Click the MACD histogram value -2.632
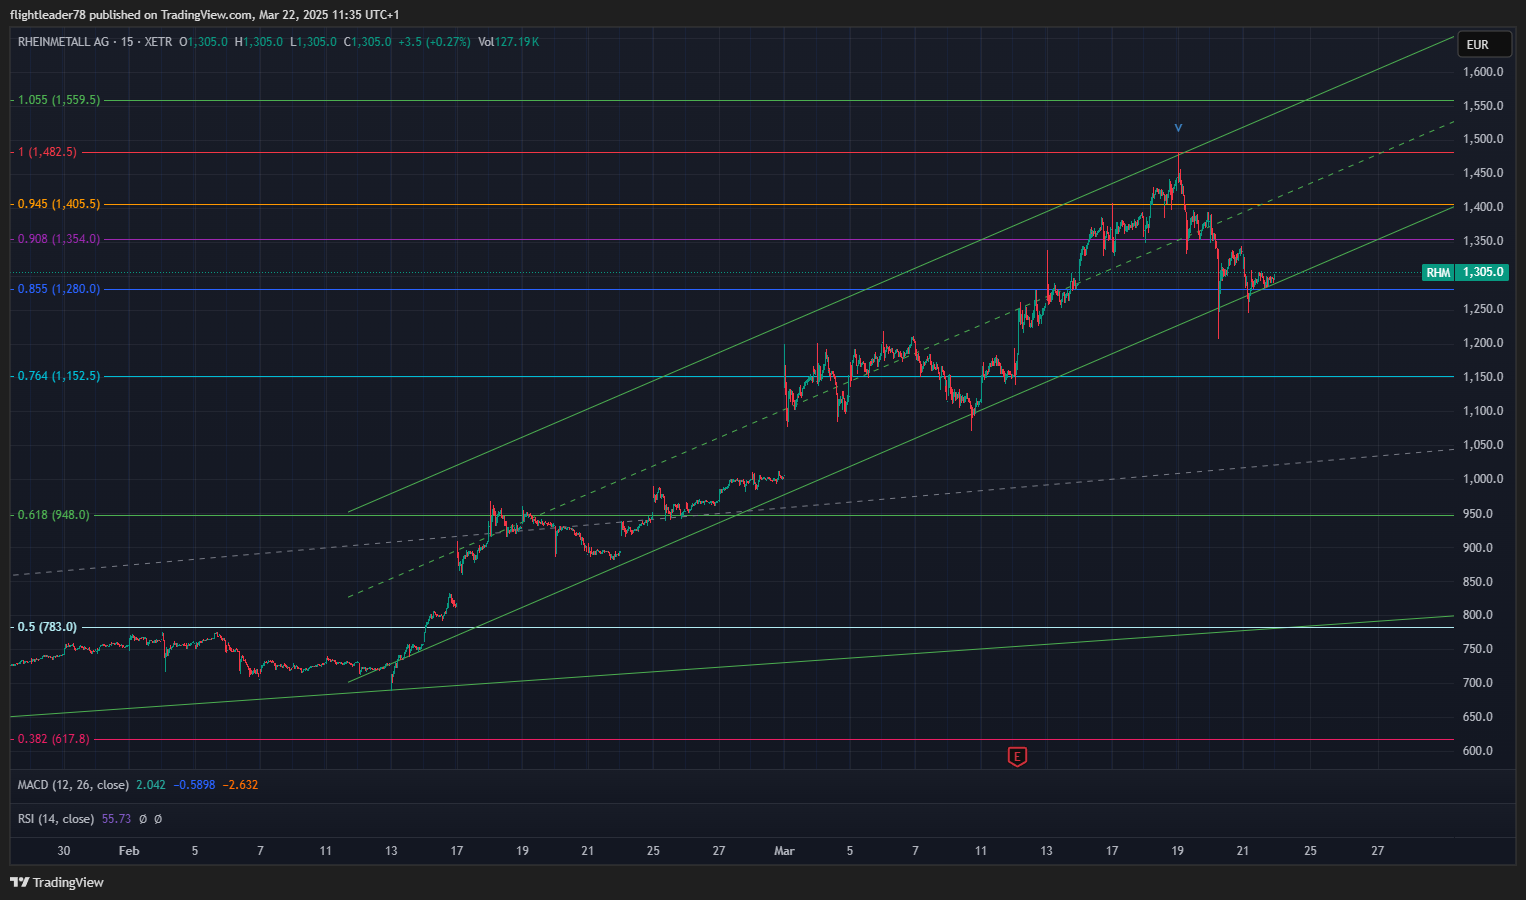The image size is (1526, 900). coord(240,785)
